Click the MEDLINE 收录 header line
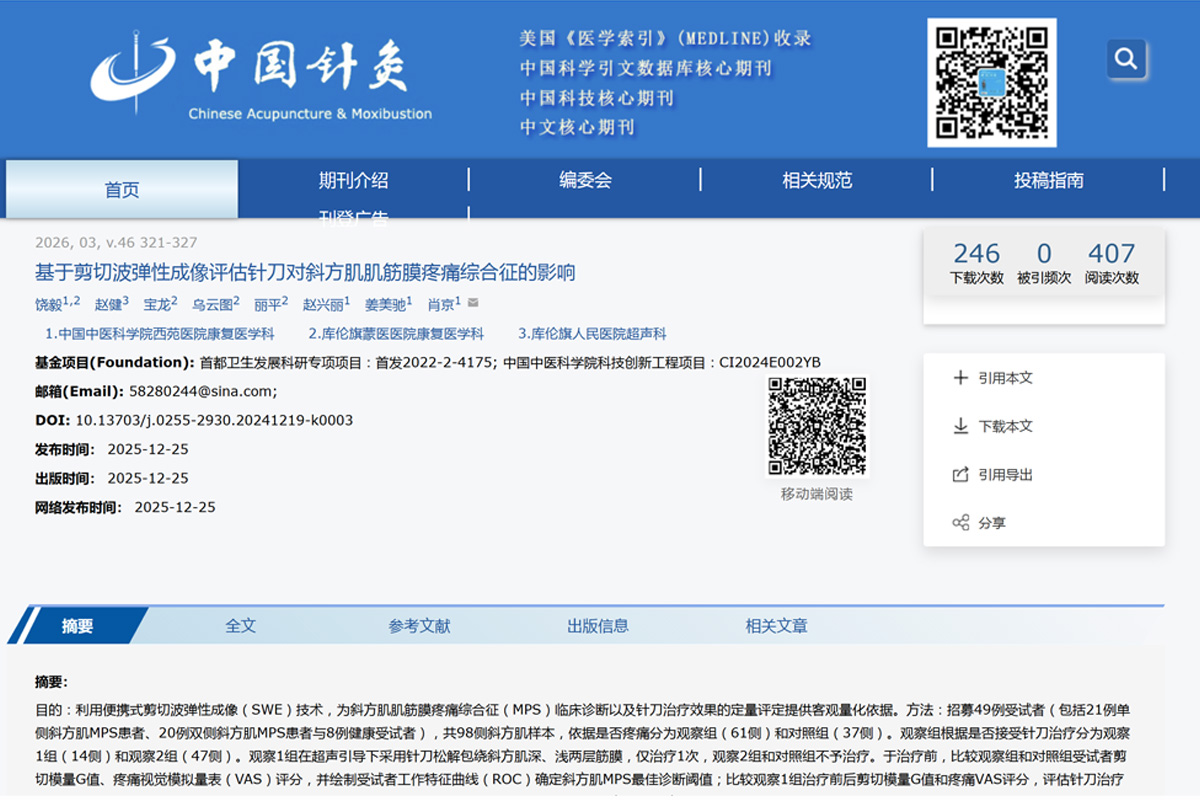Screen dimensions: 1200x800 click(665, 39)
